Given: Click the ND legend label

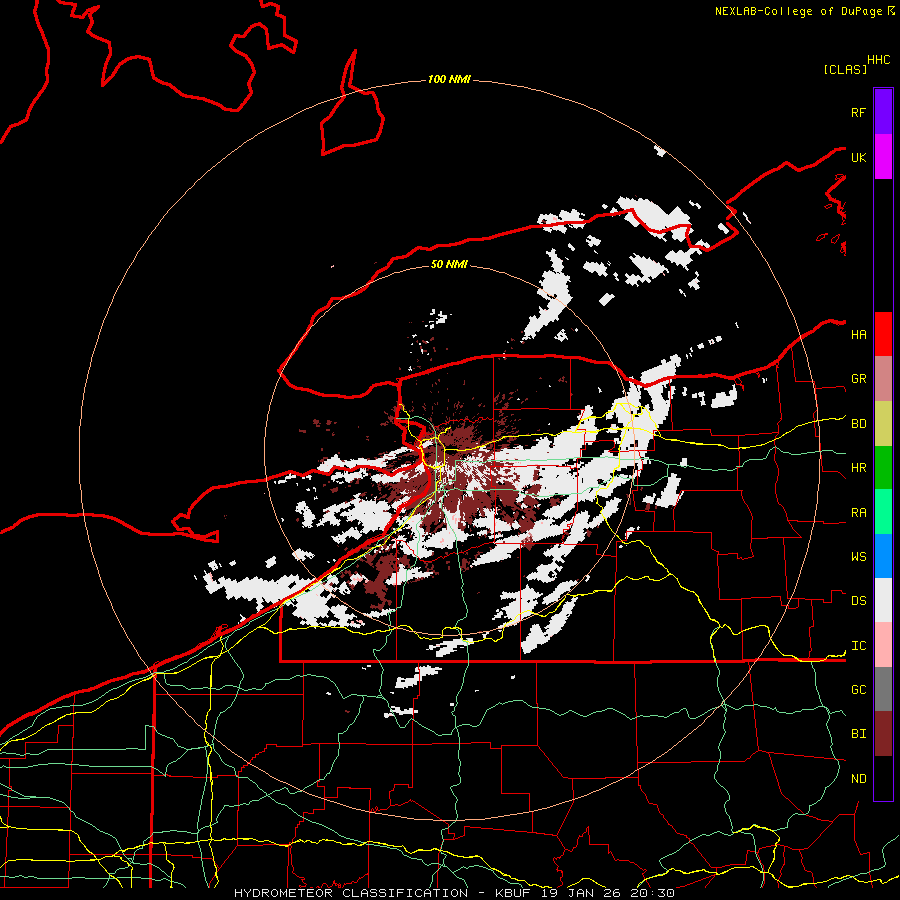Looking at the screenshot, I should click(x=858, y=779).
